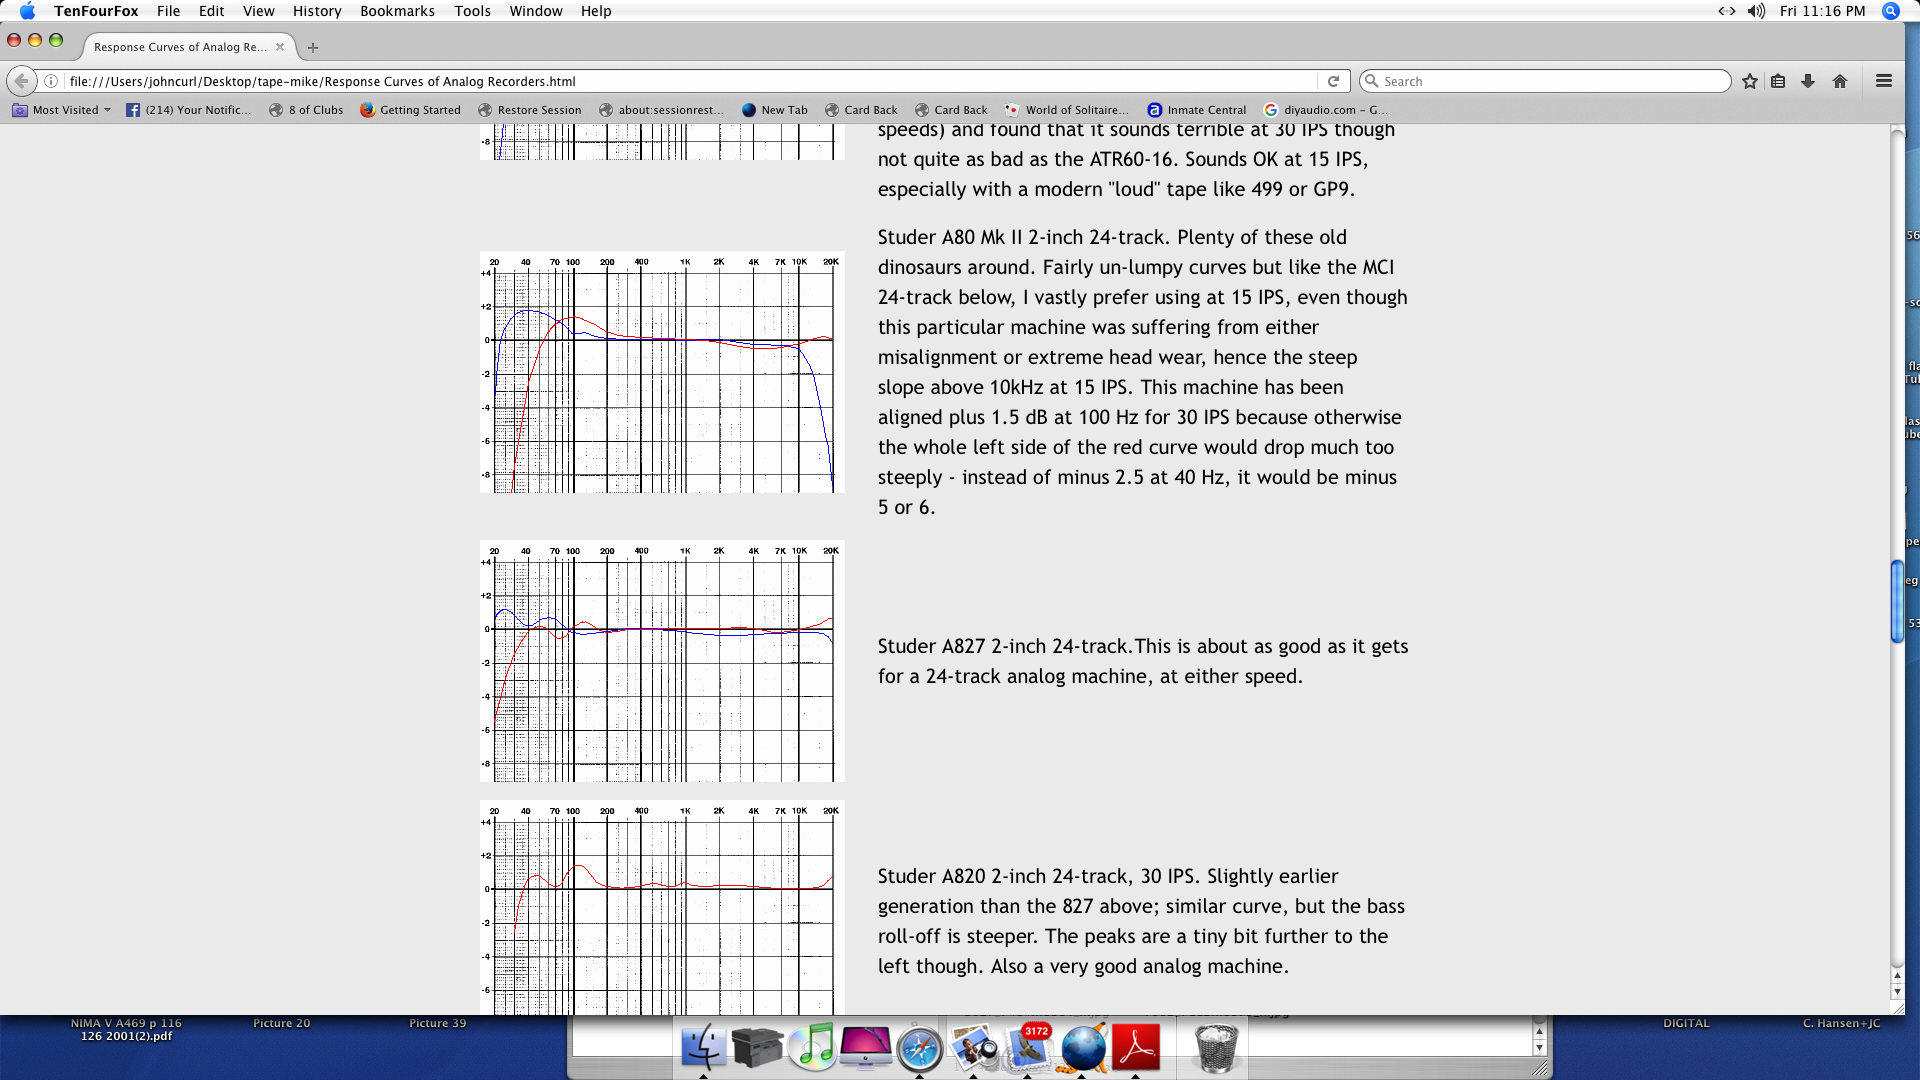Open the about:sessionrestore bookmark
The width and height of the screenshot is (1920, 1080).
660,110
